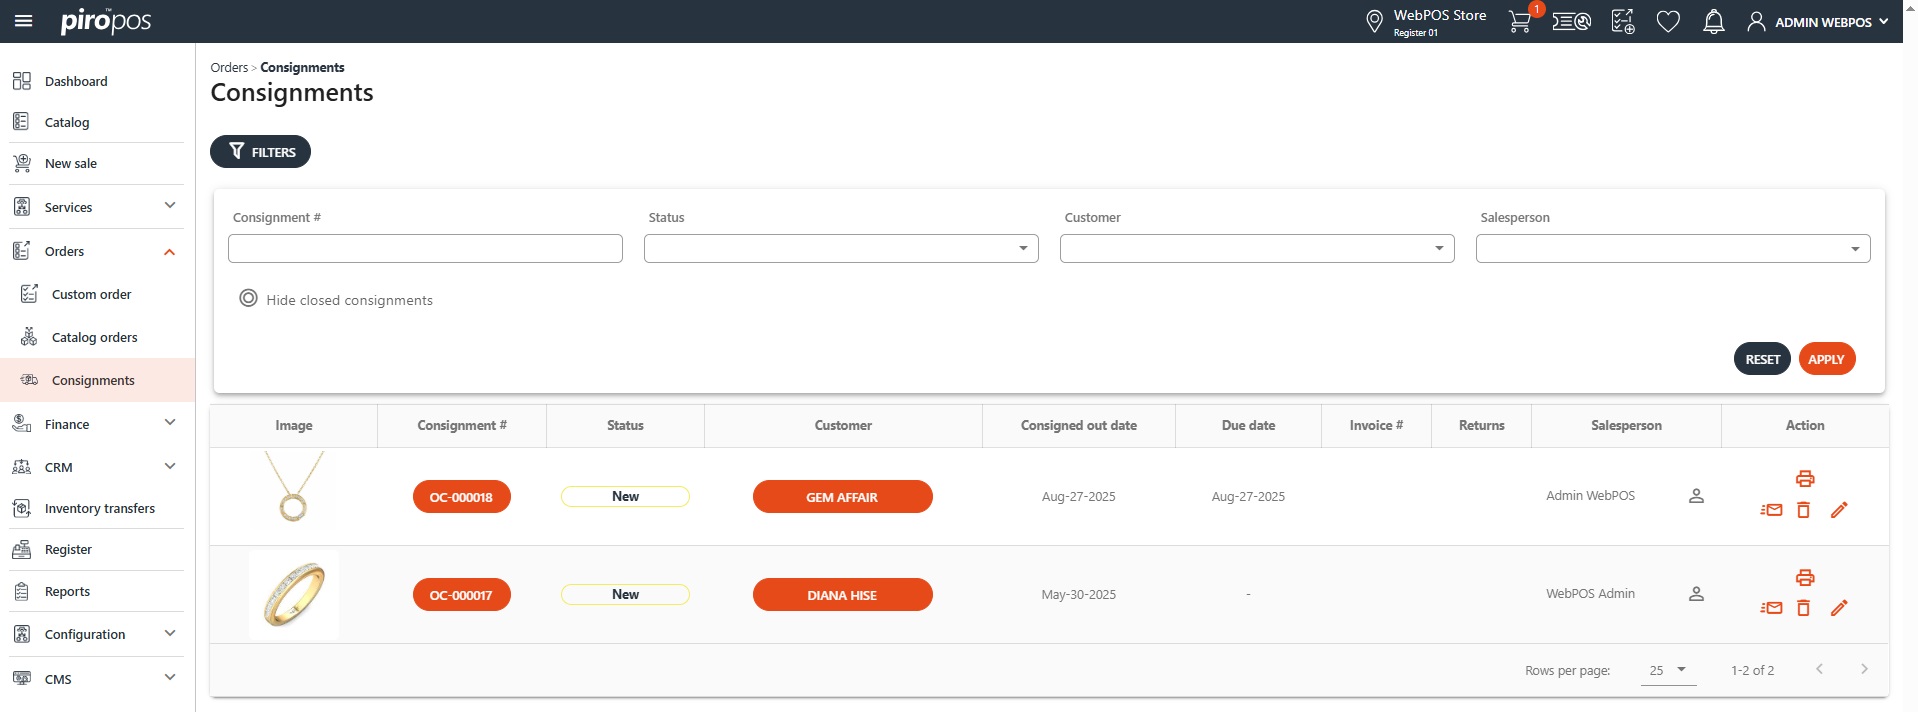
Task: Open the Customer filter dropdown
Action: coord(1256,249)
